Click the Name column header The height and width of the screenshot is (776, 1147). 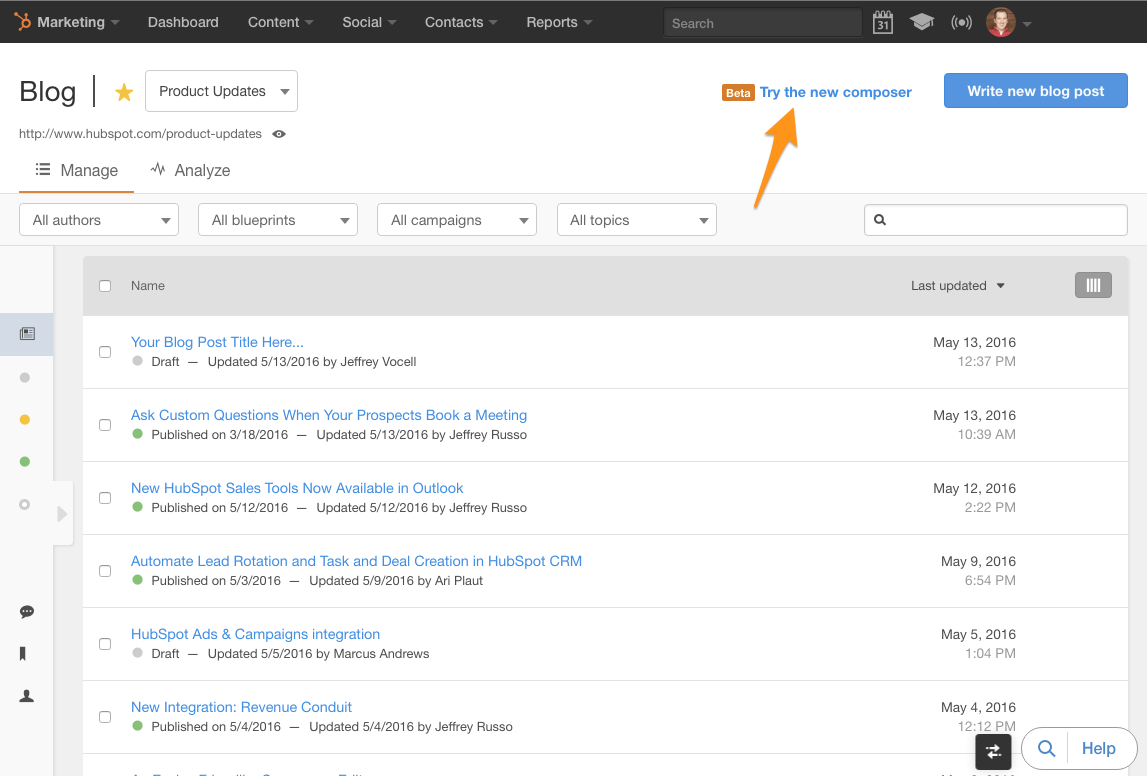tap(148, 286)
